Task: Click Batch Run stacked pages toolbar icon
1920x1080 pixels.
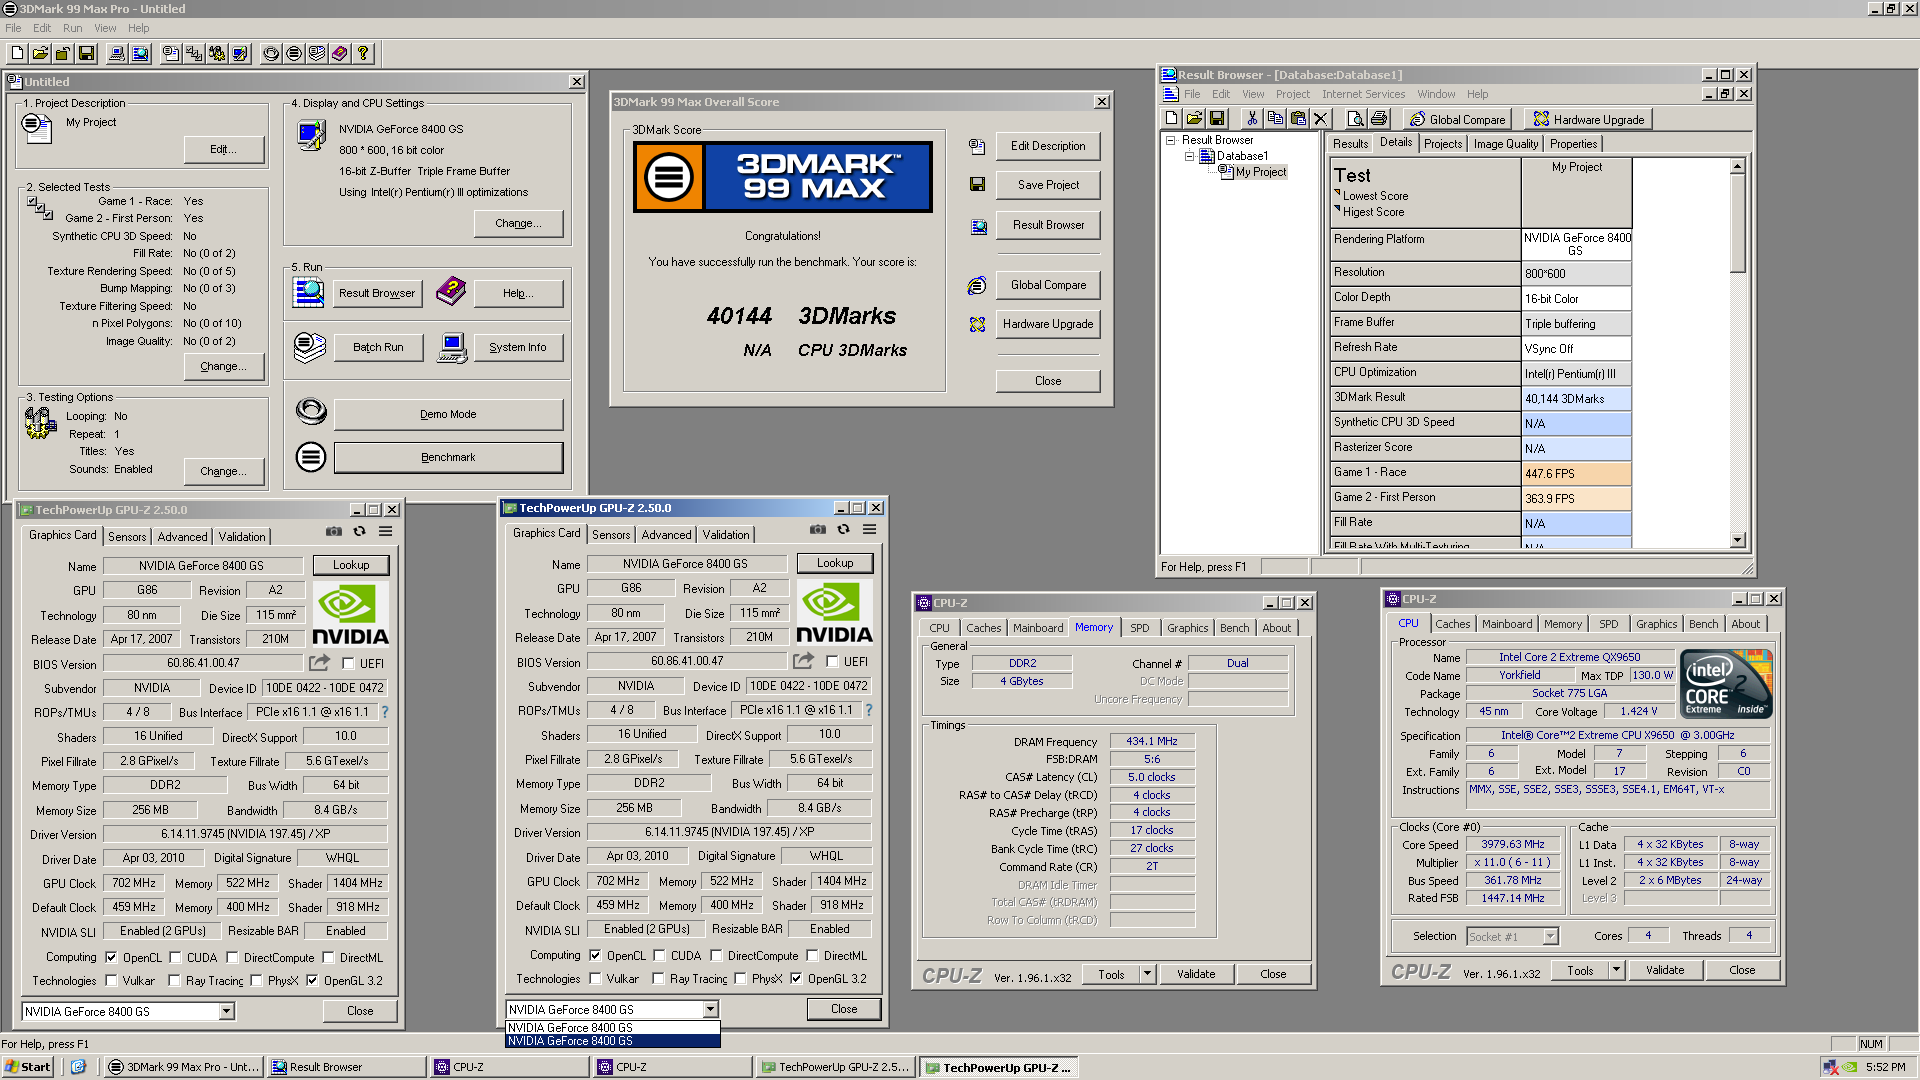Action: (x=317, y=53)
